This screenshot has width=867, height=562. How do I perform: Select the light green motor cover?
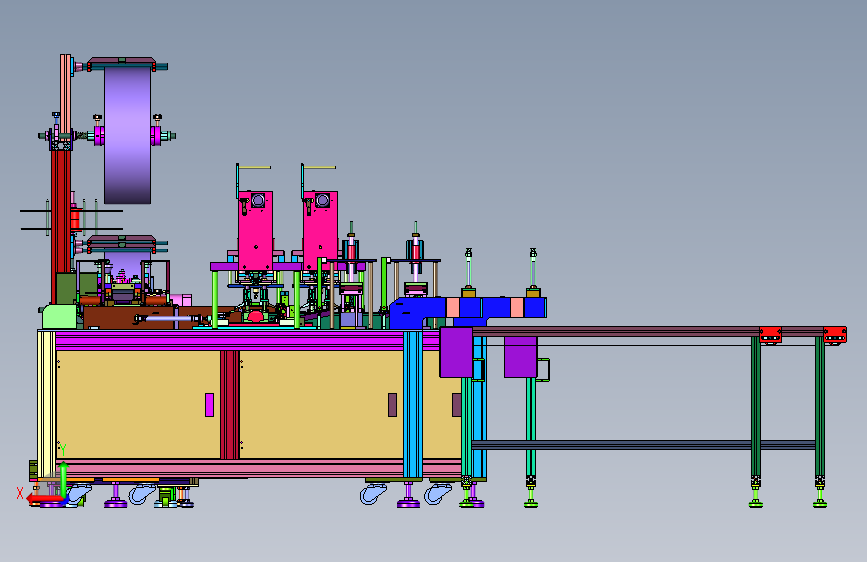point(60,317)
